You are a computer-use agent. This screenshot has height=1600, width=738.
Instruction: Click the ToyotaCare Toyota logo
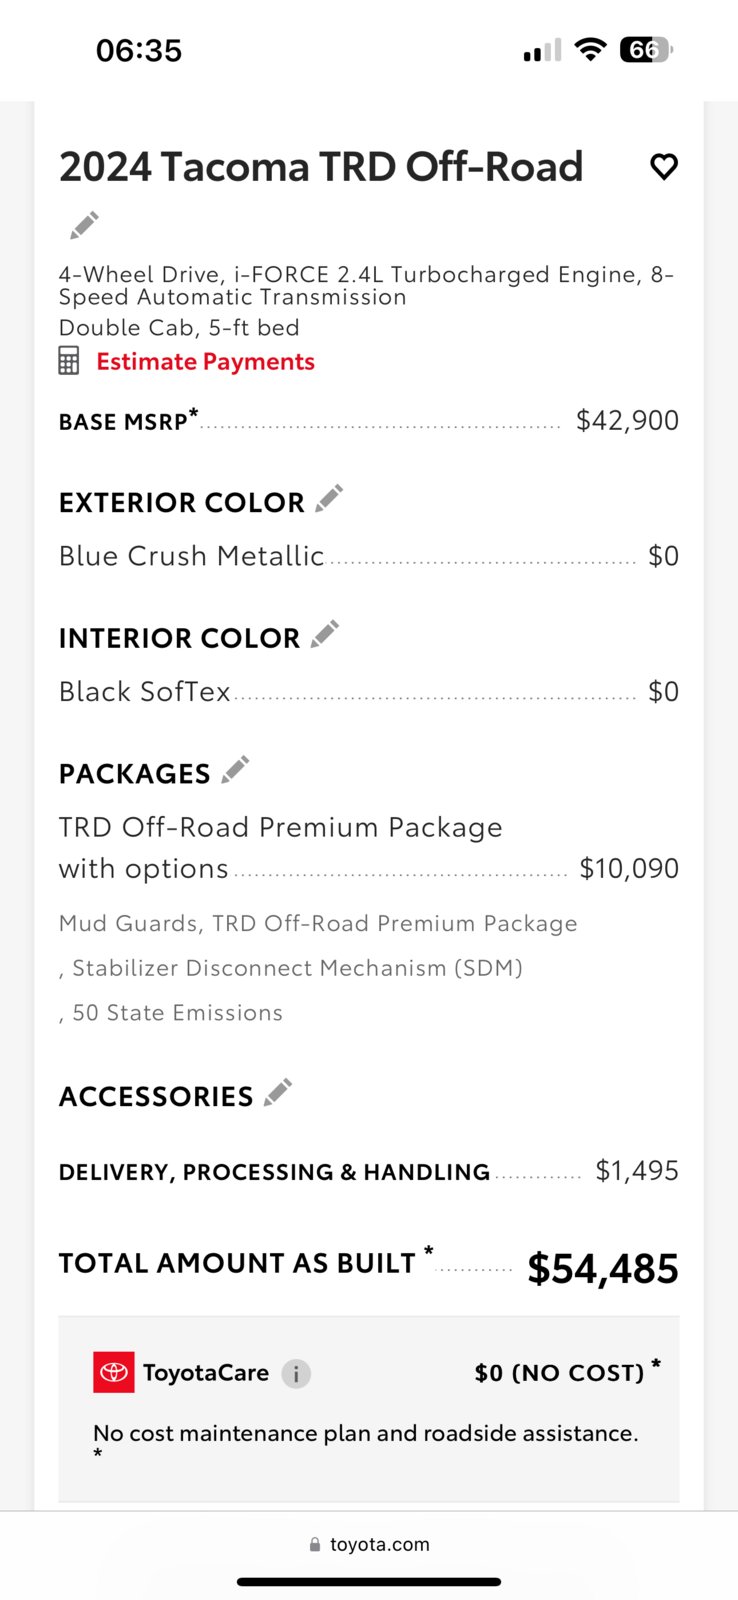coord(114,1372)
